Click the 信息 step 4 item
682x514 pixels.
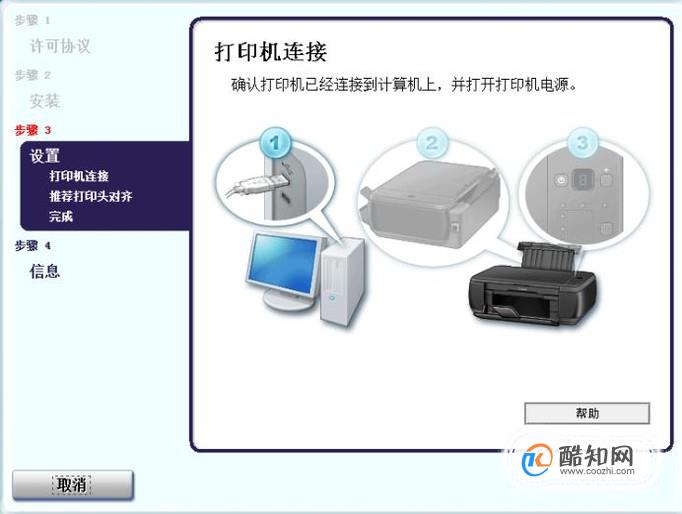[x=44, y=271]
